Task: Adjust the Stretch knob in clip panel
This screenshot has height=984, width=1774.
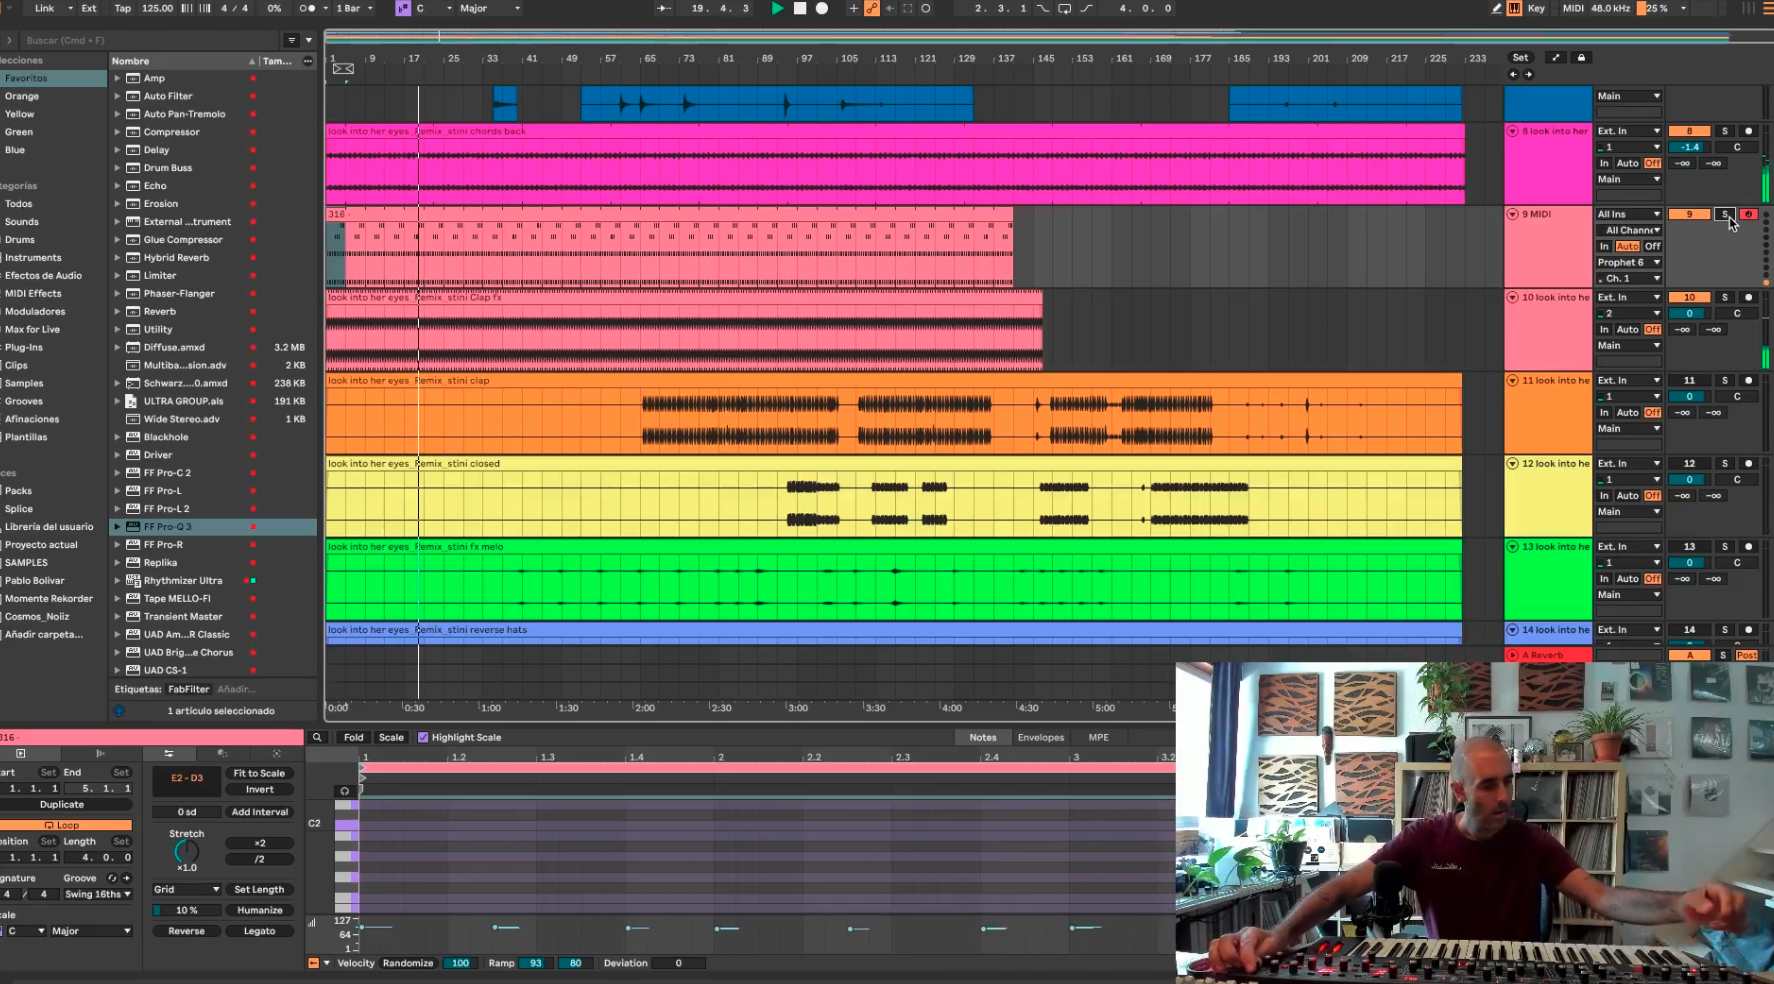Action: coord(186,851)
